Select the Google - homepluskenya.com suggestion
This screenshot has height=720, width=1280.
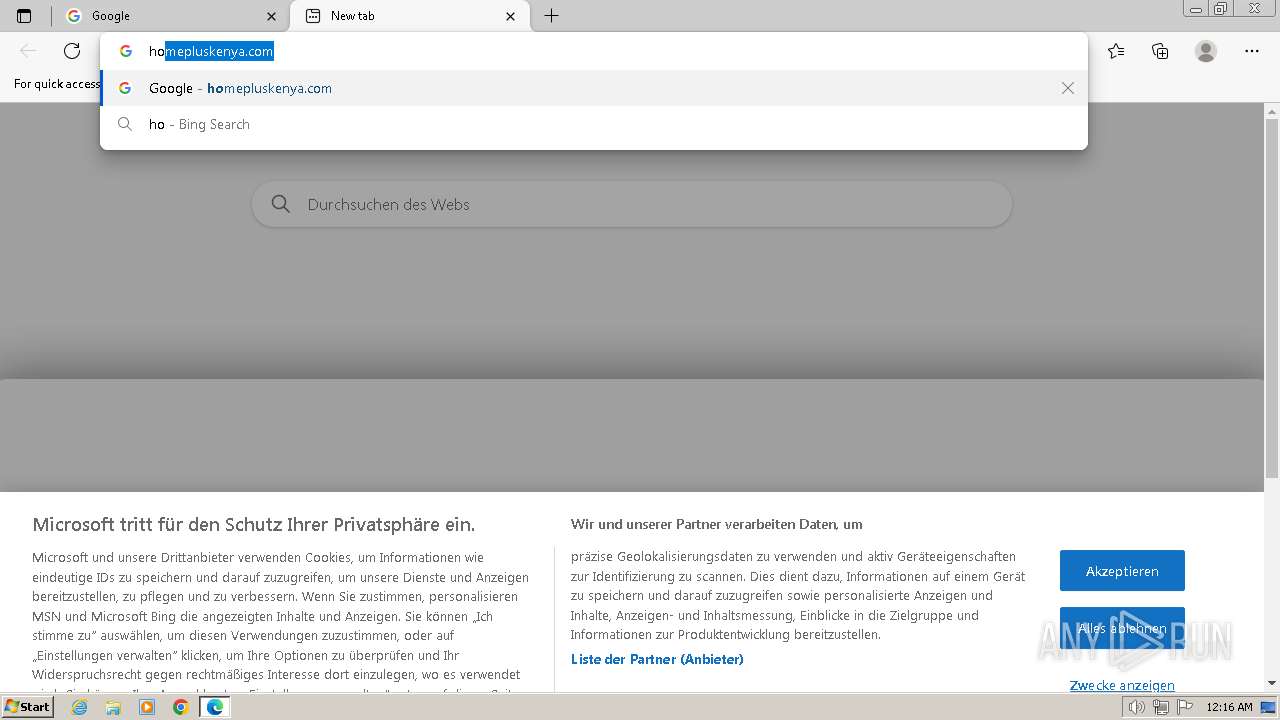click(594, 88)
